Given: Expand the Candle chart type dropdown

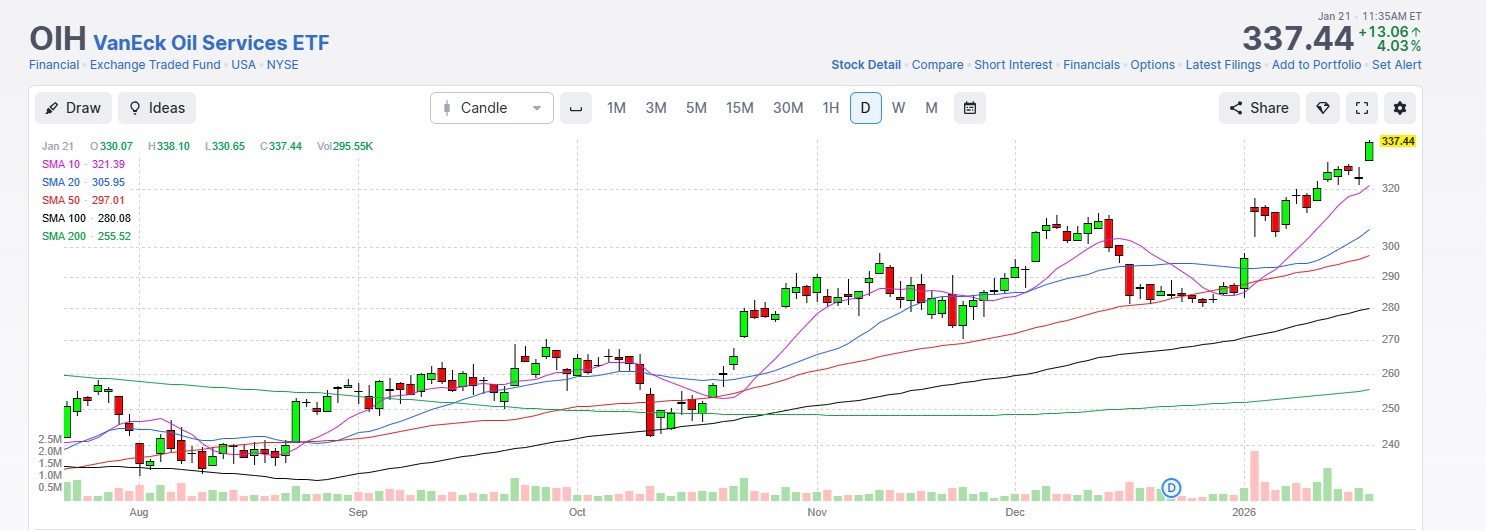Looking at the screenshot, I should pos(491,108).
